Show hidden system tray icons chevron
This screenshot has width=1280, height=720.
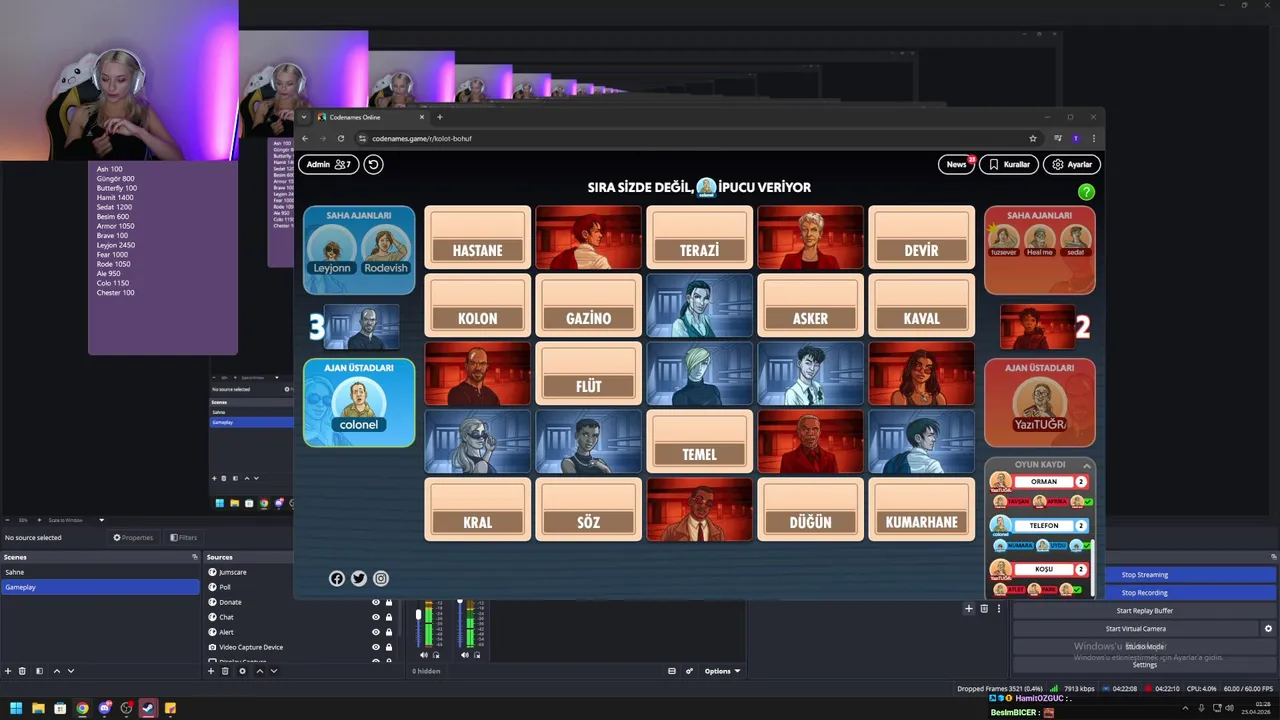point(1186,708)
